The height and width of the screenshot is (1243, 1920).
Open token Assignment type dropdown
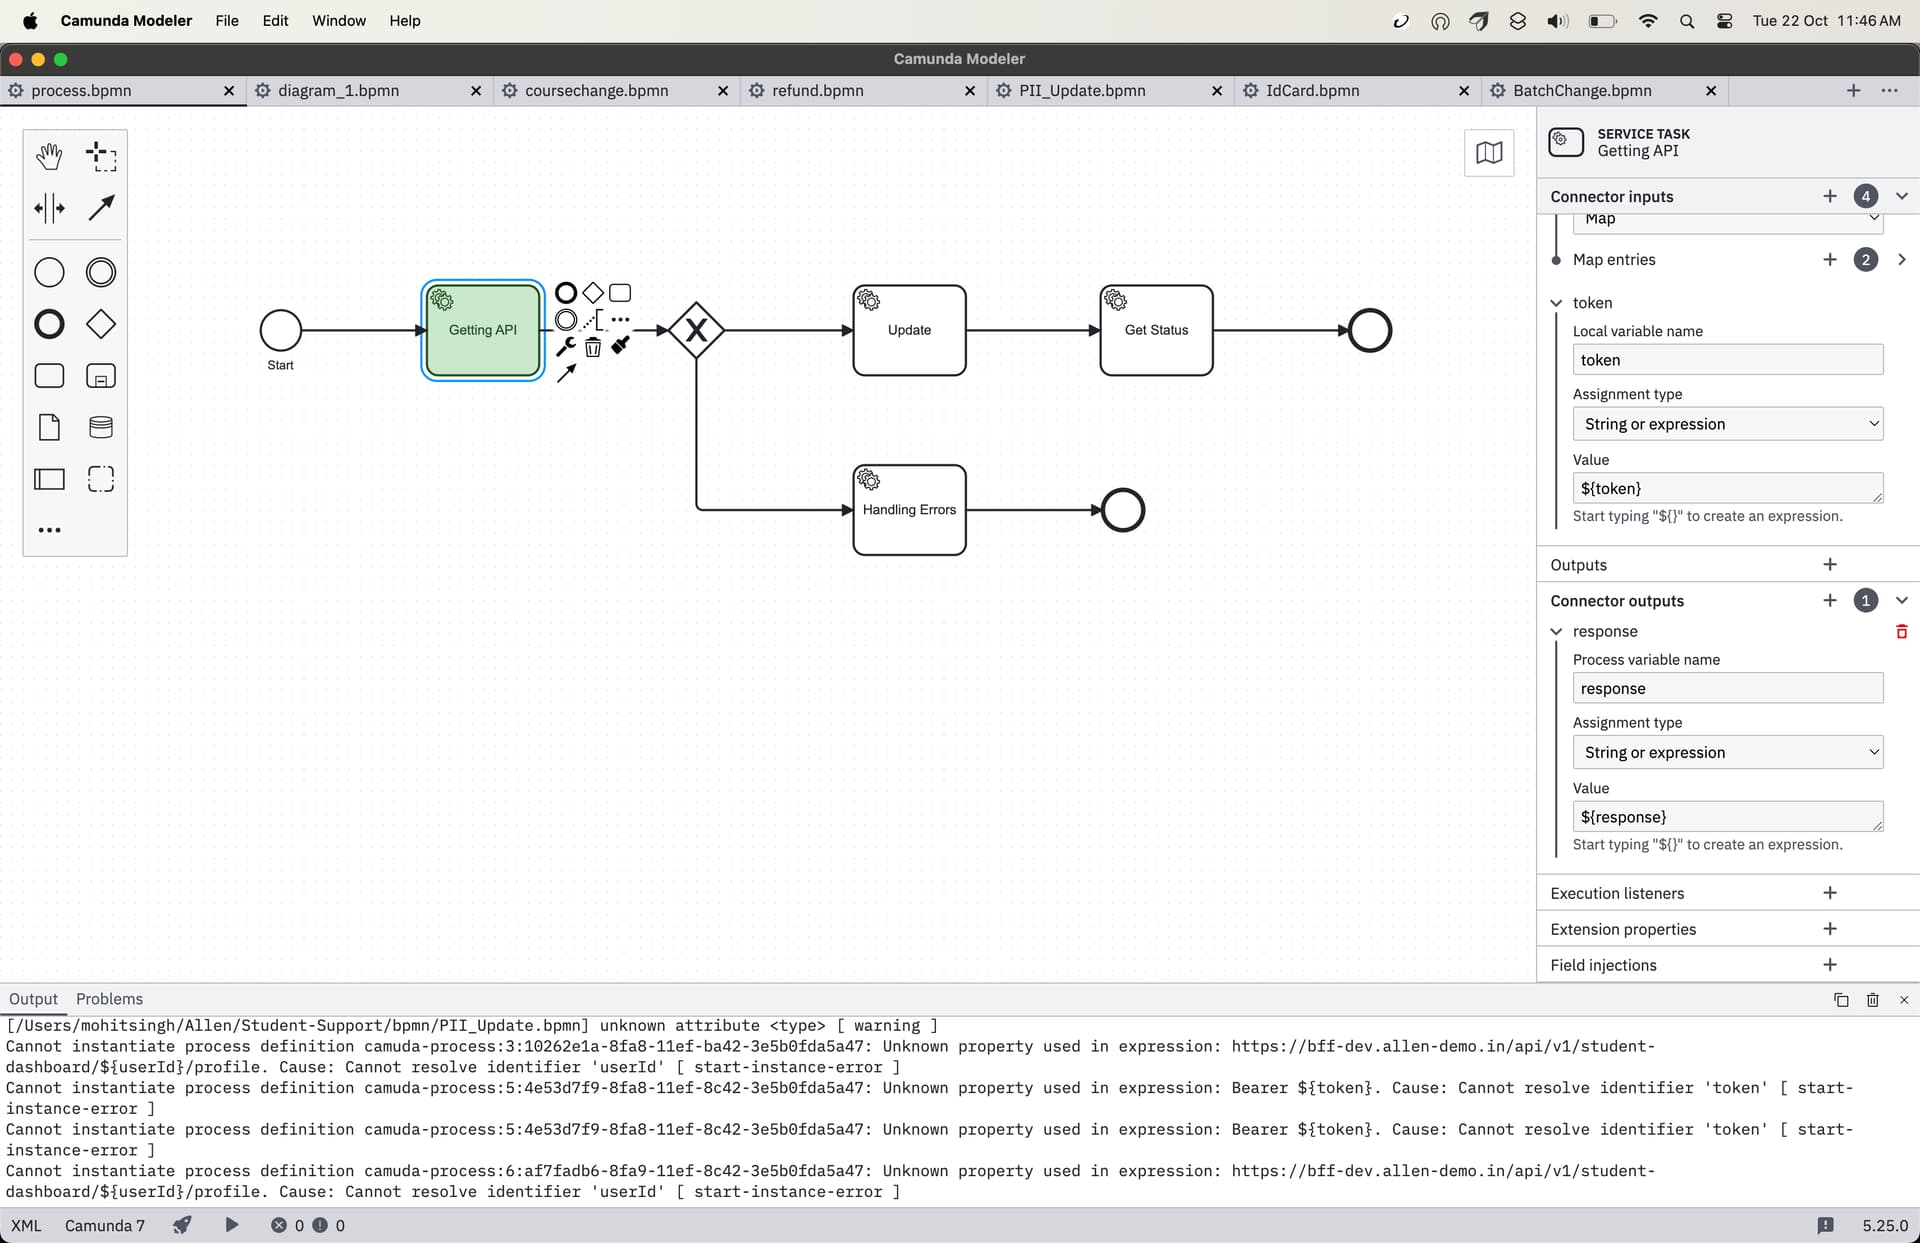click(1728, 424)
